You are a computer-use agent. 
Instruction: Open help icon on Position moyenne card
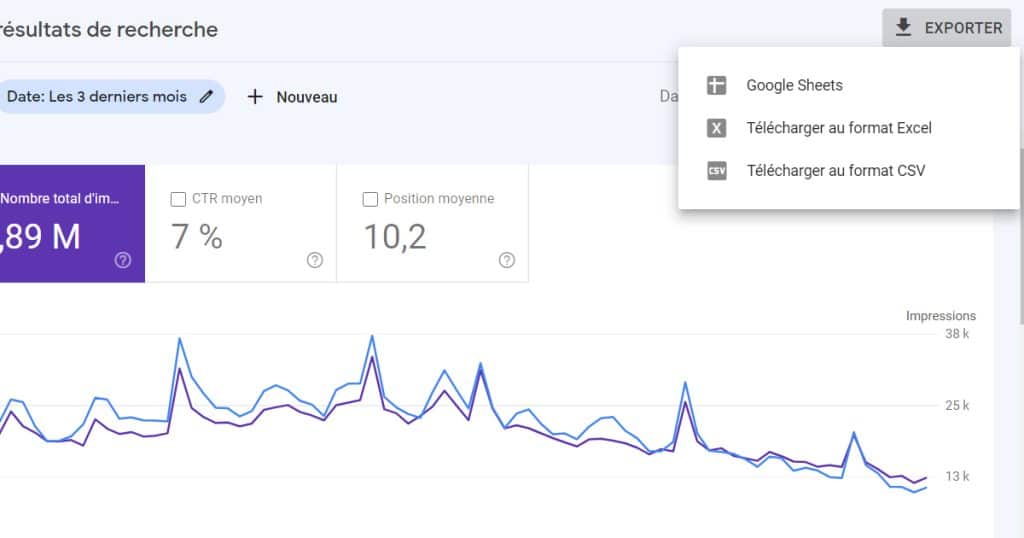tap(507, 261)
